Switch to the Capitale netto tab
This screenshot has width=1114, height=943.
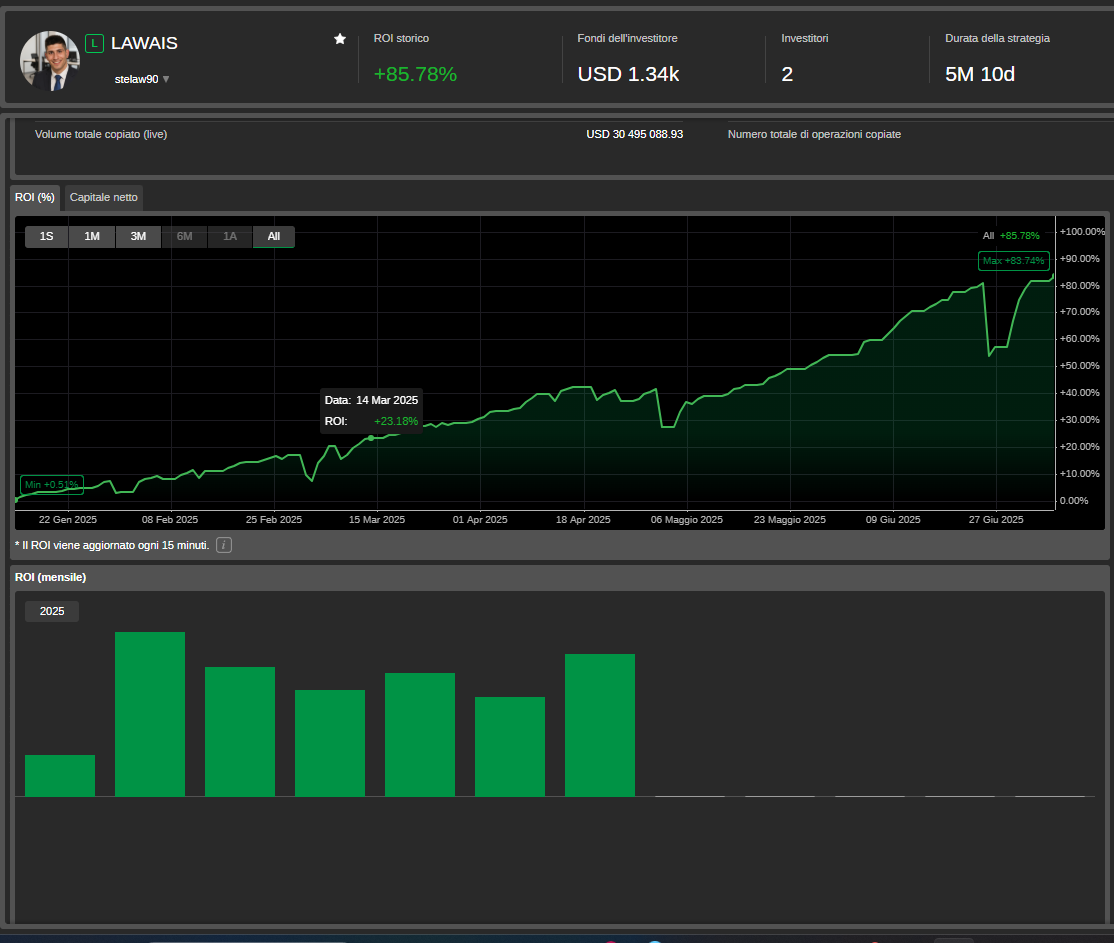point(103,197)
